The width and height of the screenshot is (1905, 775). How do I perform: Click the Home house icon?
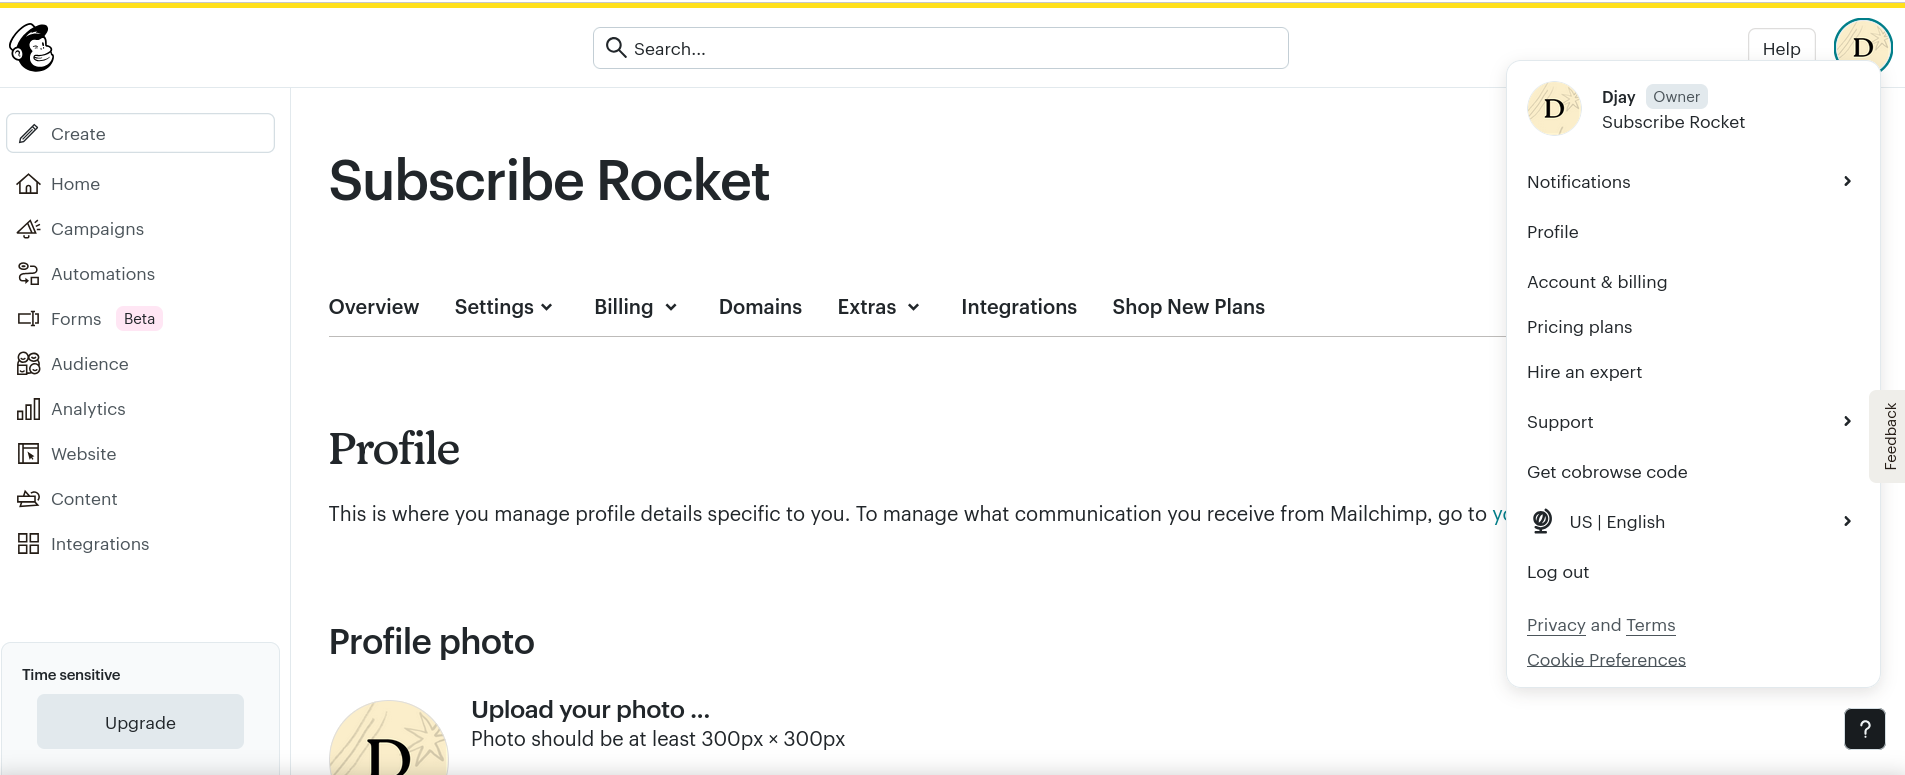pos(29,184)
